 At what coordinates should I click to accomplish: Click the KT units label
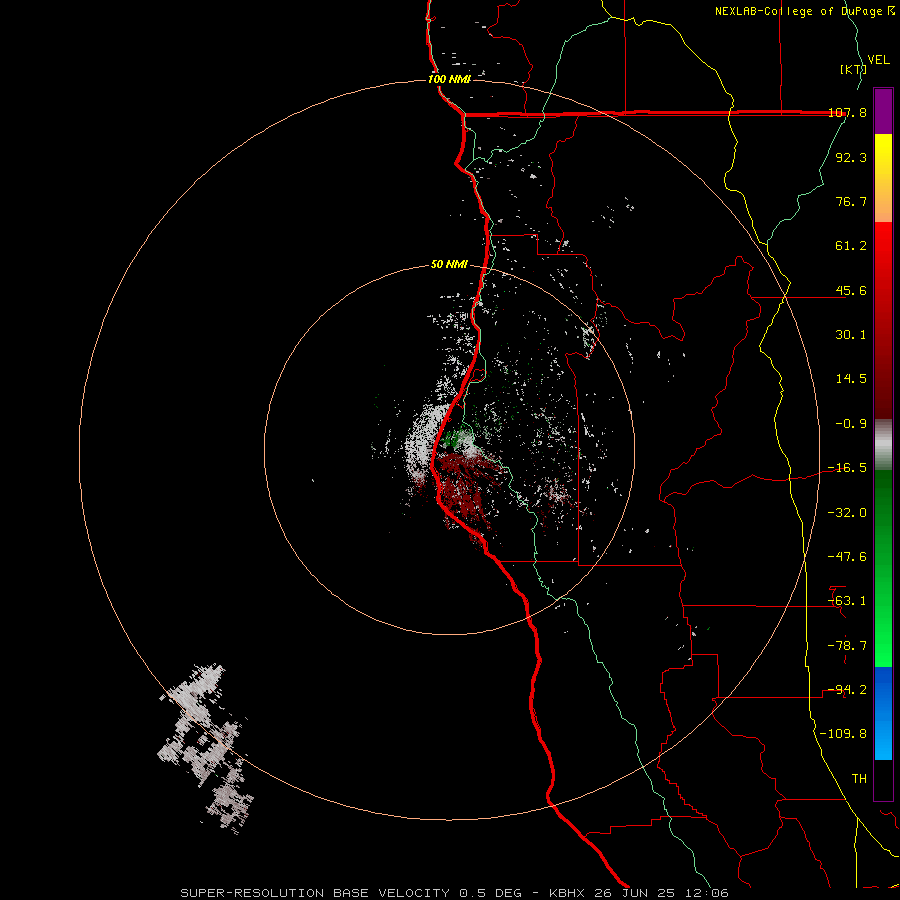(853, 69)
